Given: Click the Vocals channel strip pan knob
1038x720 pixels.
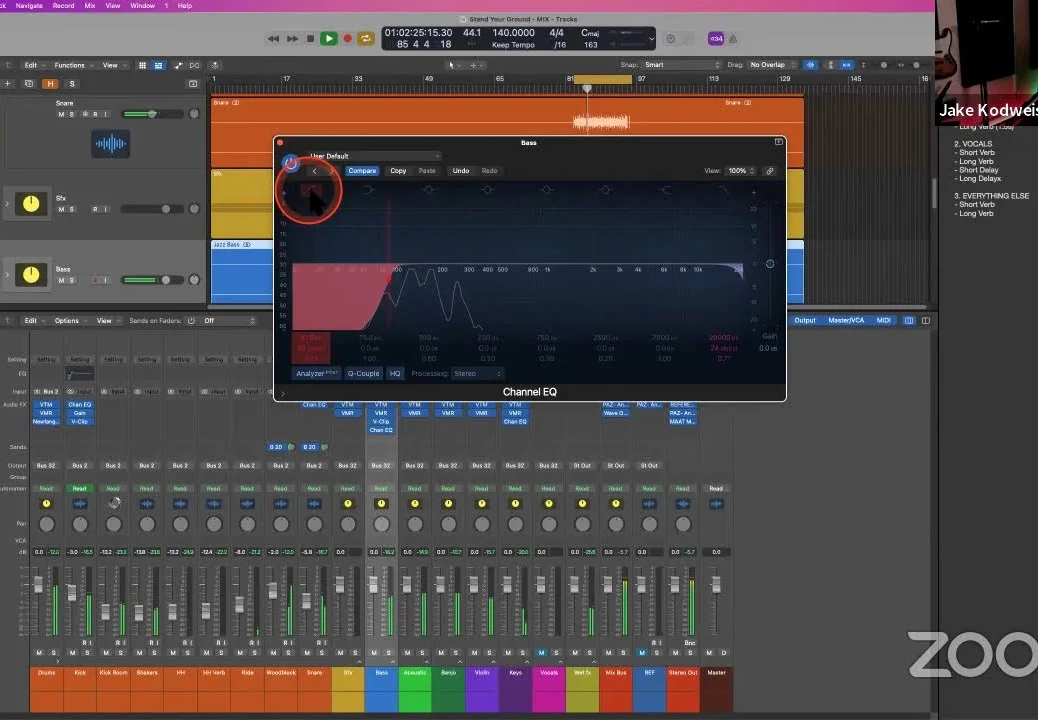Looking at the screenshot, I should click(549, 524).
